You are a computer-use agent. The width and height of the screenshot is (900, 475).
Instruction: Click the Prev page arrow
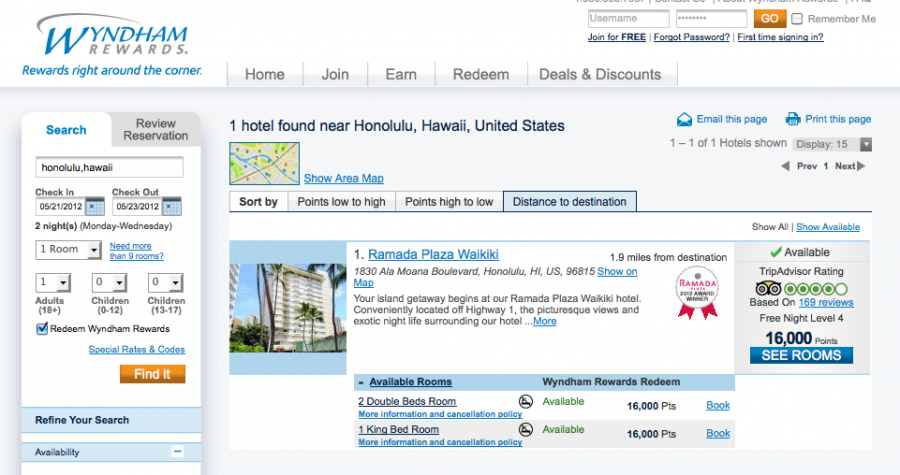tap(785, 166)
